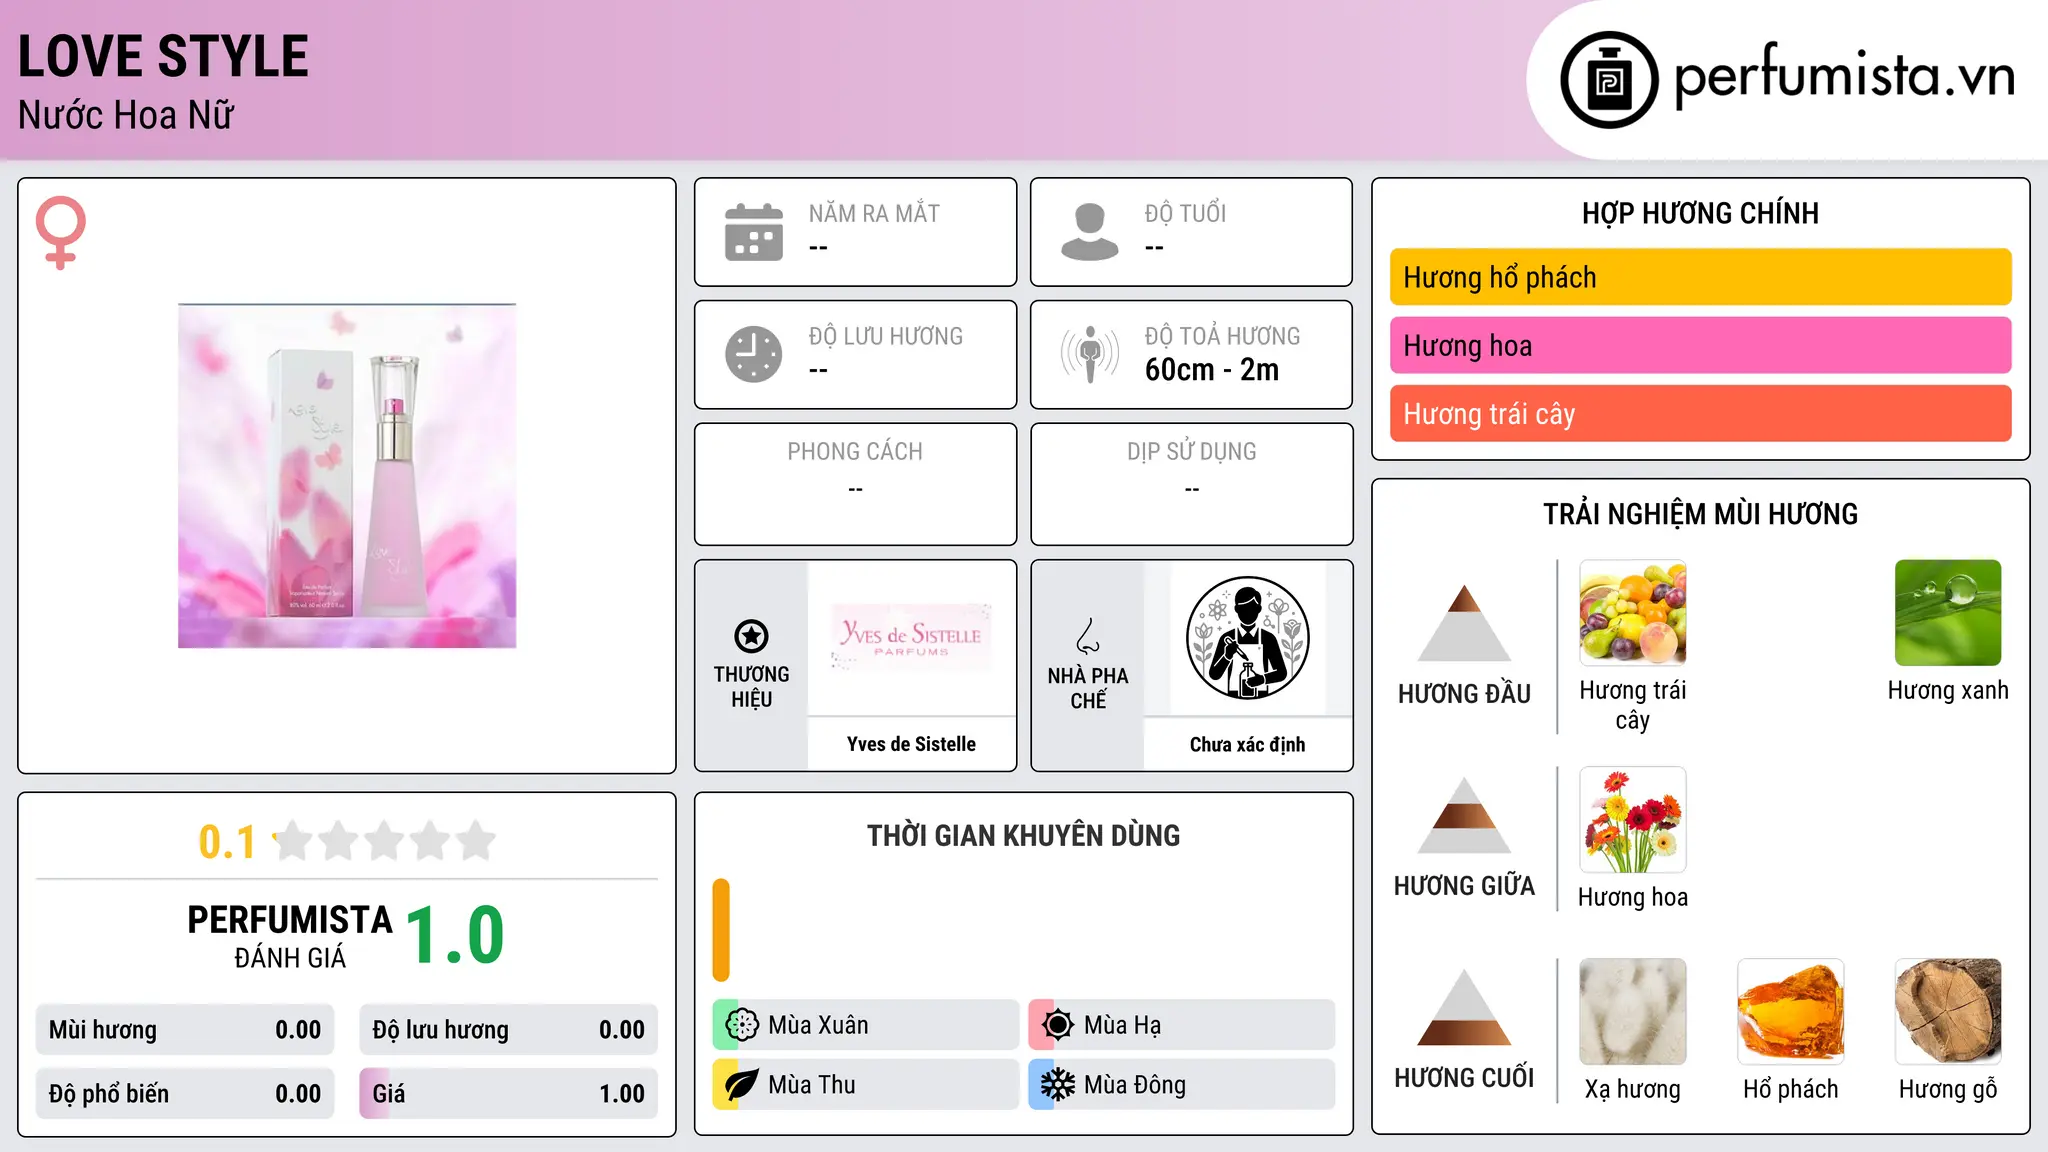Click the Mùa Đông snowflake icon
The width and height of the screenshot is (2048, 1152).
(x=1058, y=1085)
